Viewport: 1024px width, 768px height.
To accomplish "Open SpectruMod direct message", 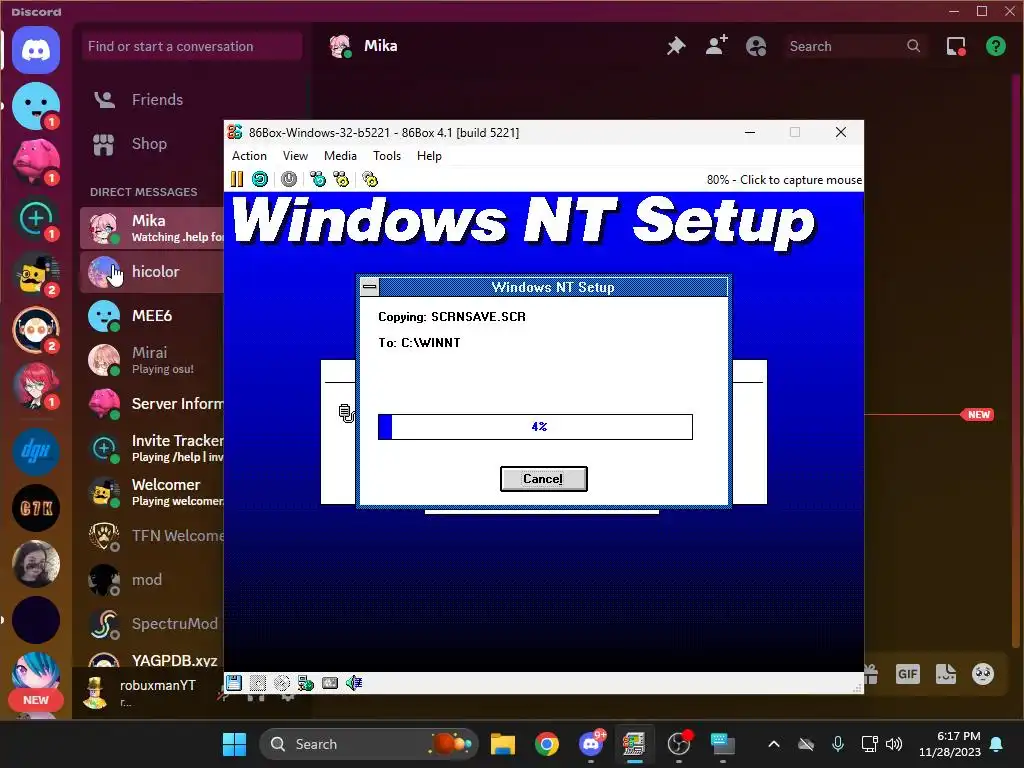I will tap(152, 624).
